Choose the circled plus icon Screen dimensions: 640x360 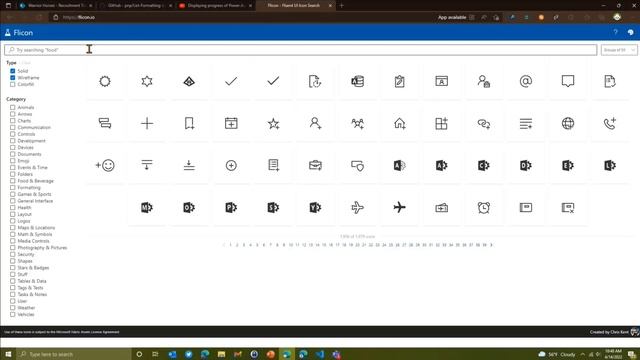(x=231, y=165)
